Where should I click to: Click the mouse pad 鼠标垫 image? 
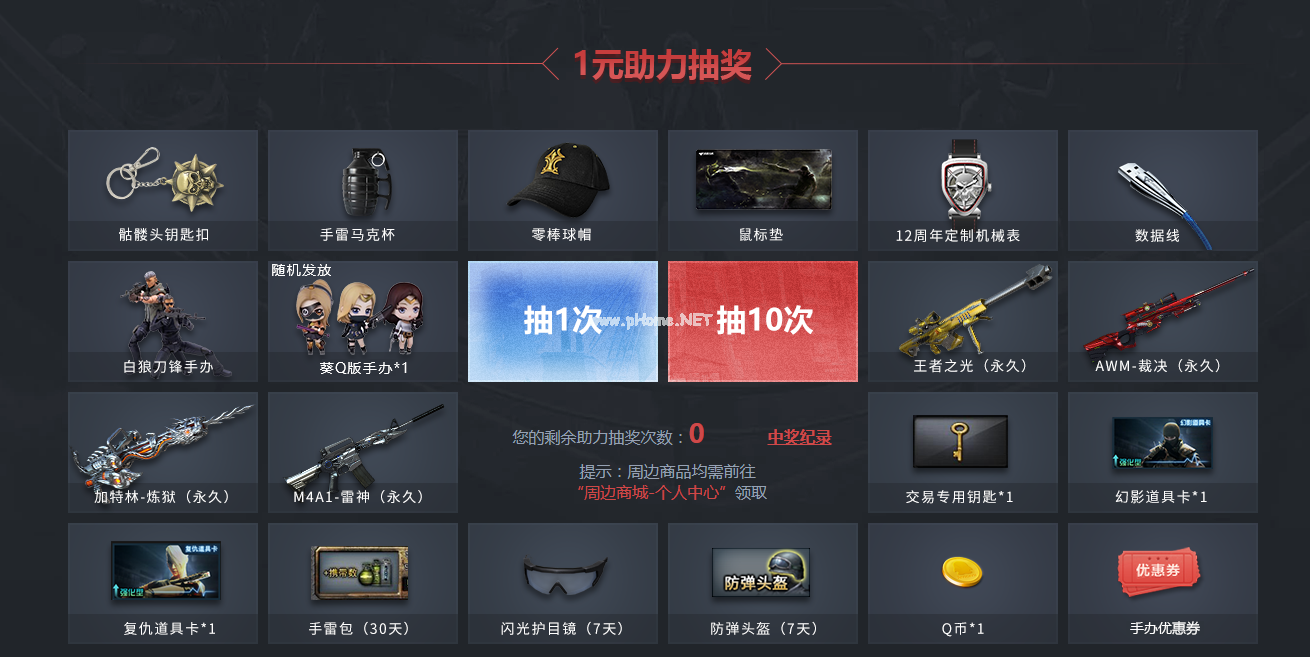coord(764,179)
